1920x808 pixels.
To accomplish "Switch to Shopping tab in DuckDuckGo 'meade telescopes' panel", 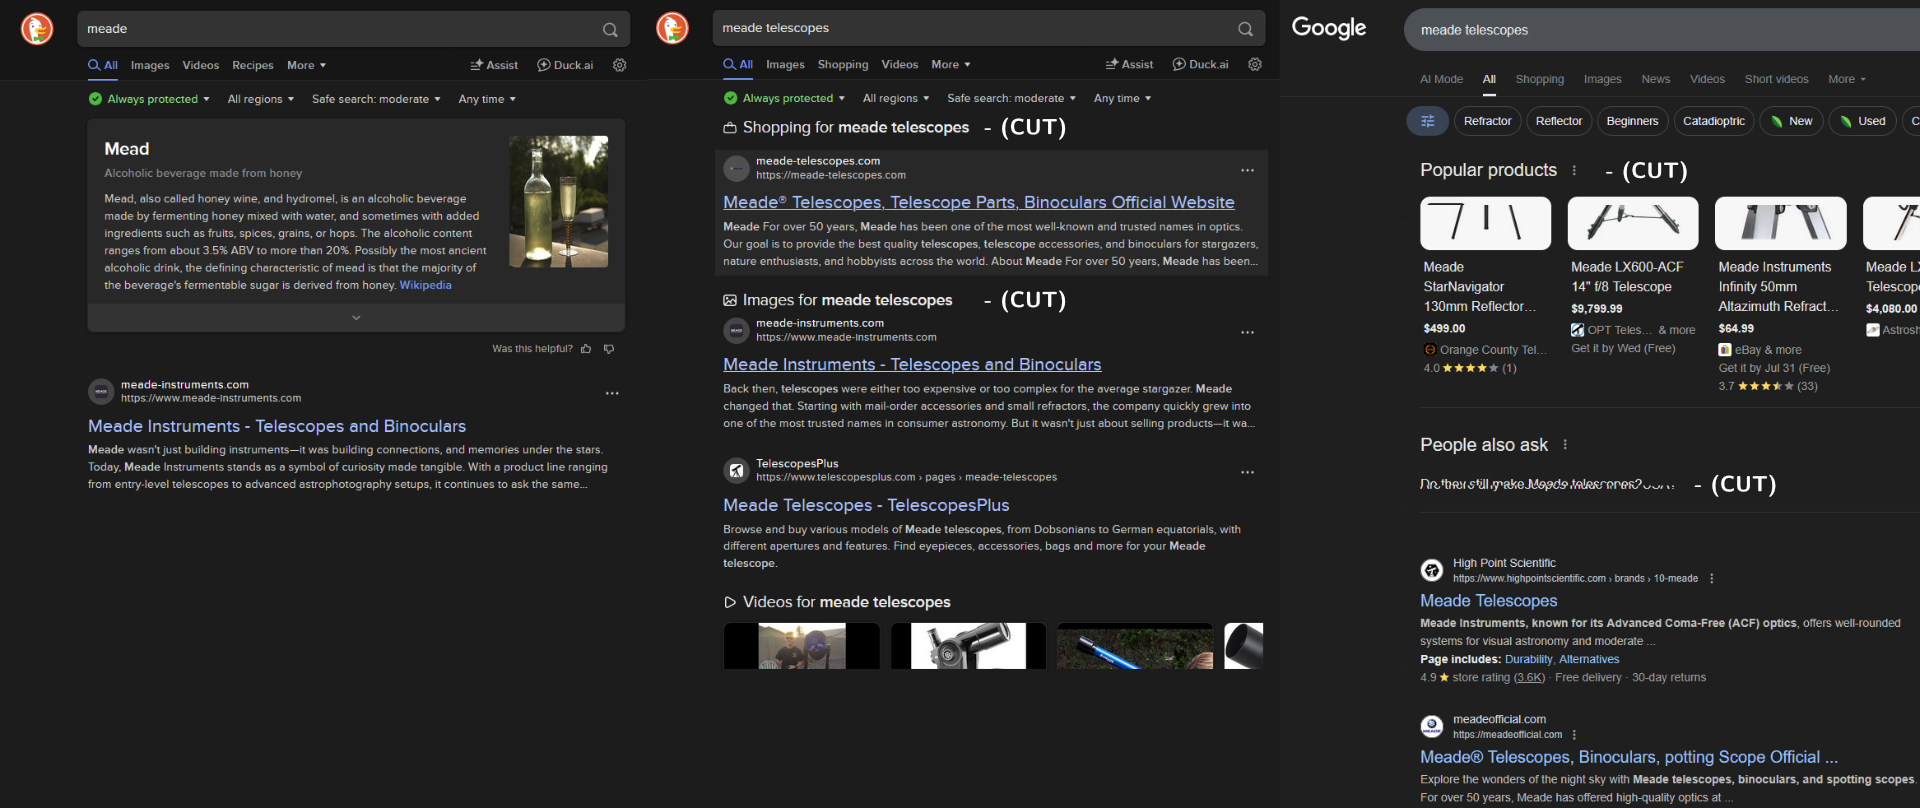I will [843, 64].
